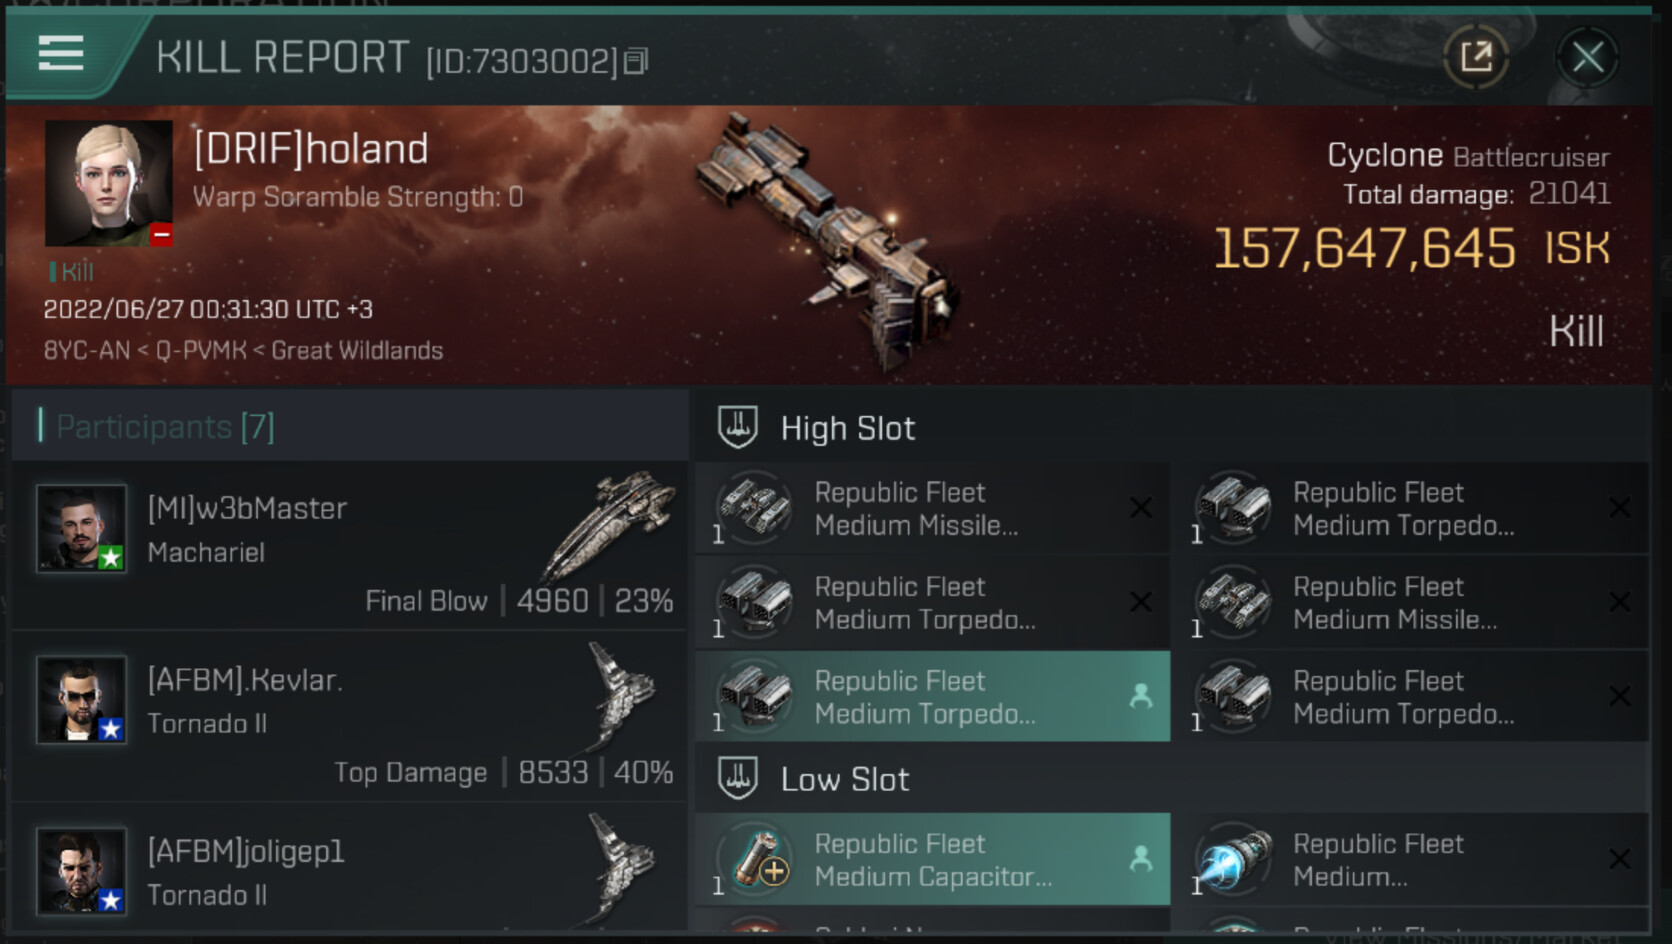Copy the kill report ID

[x=636, y=62]
